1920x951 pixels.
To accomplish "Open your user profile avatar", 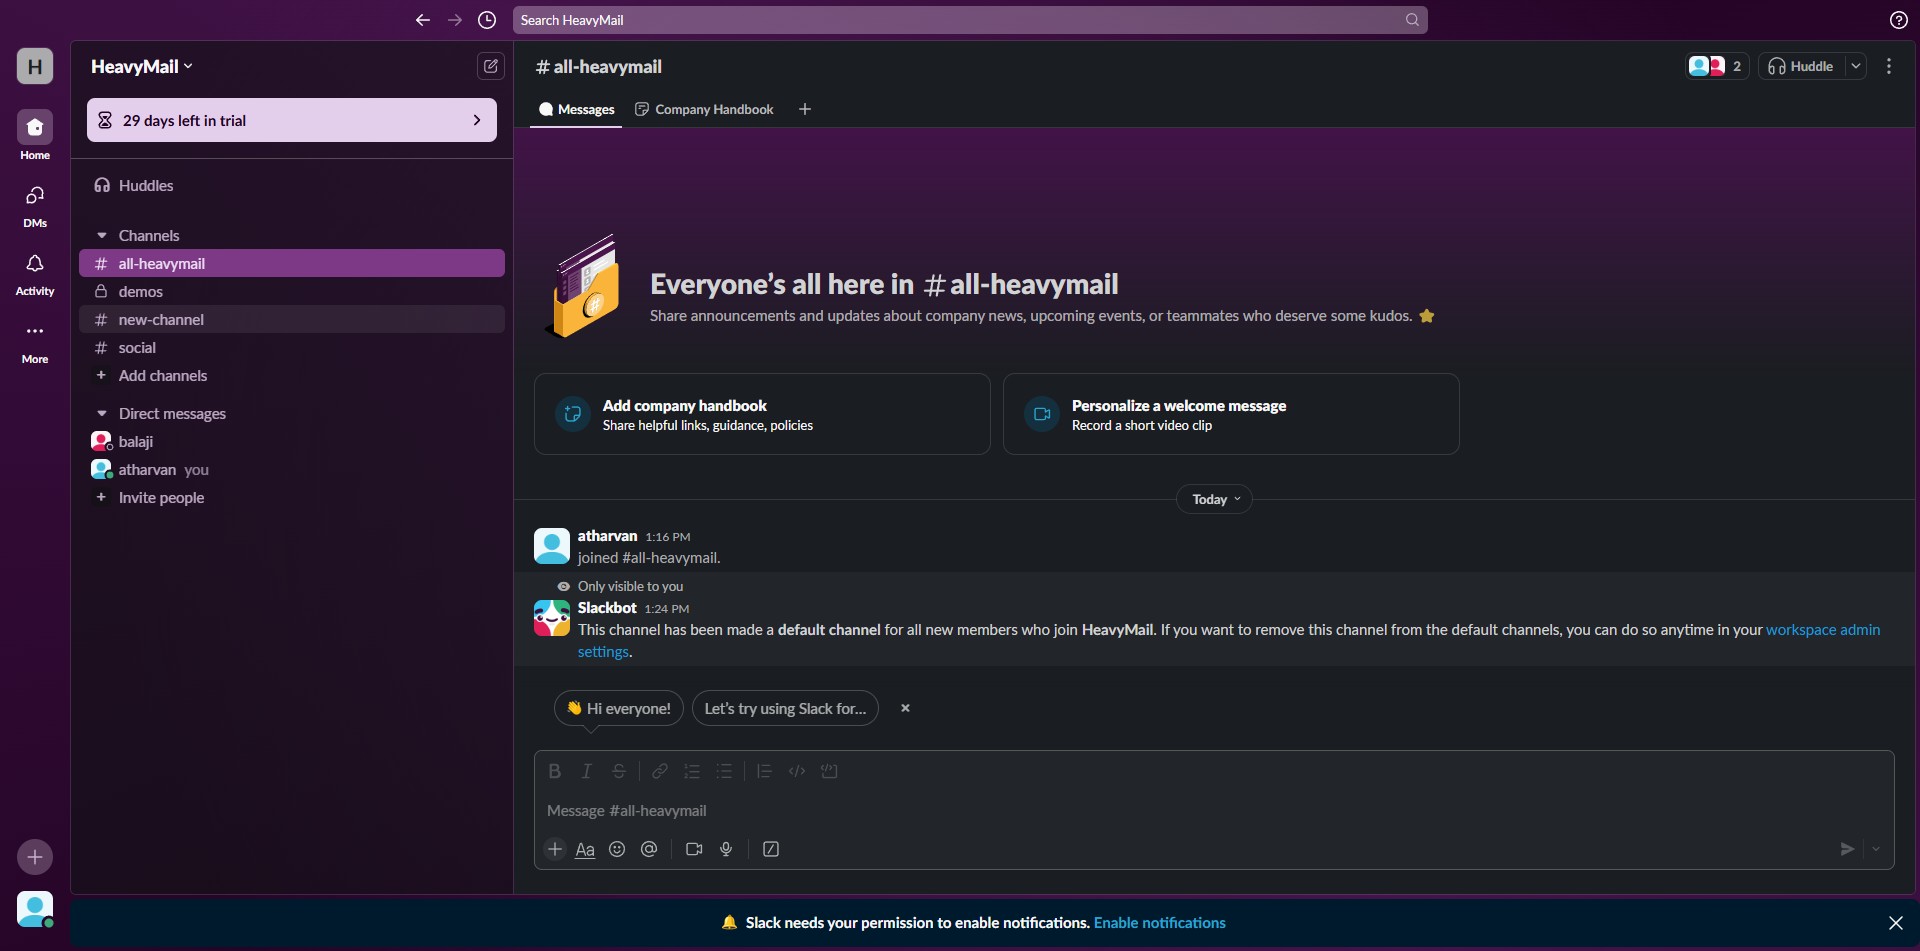I will pos(35,909).
